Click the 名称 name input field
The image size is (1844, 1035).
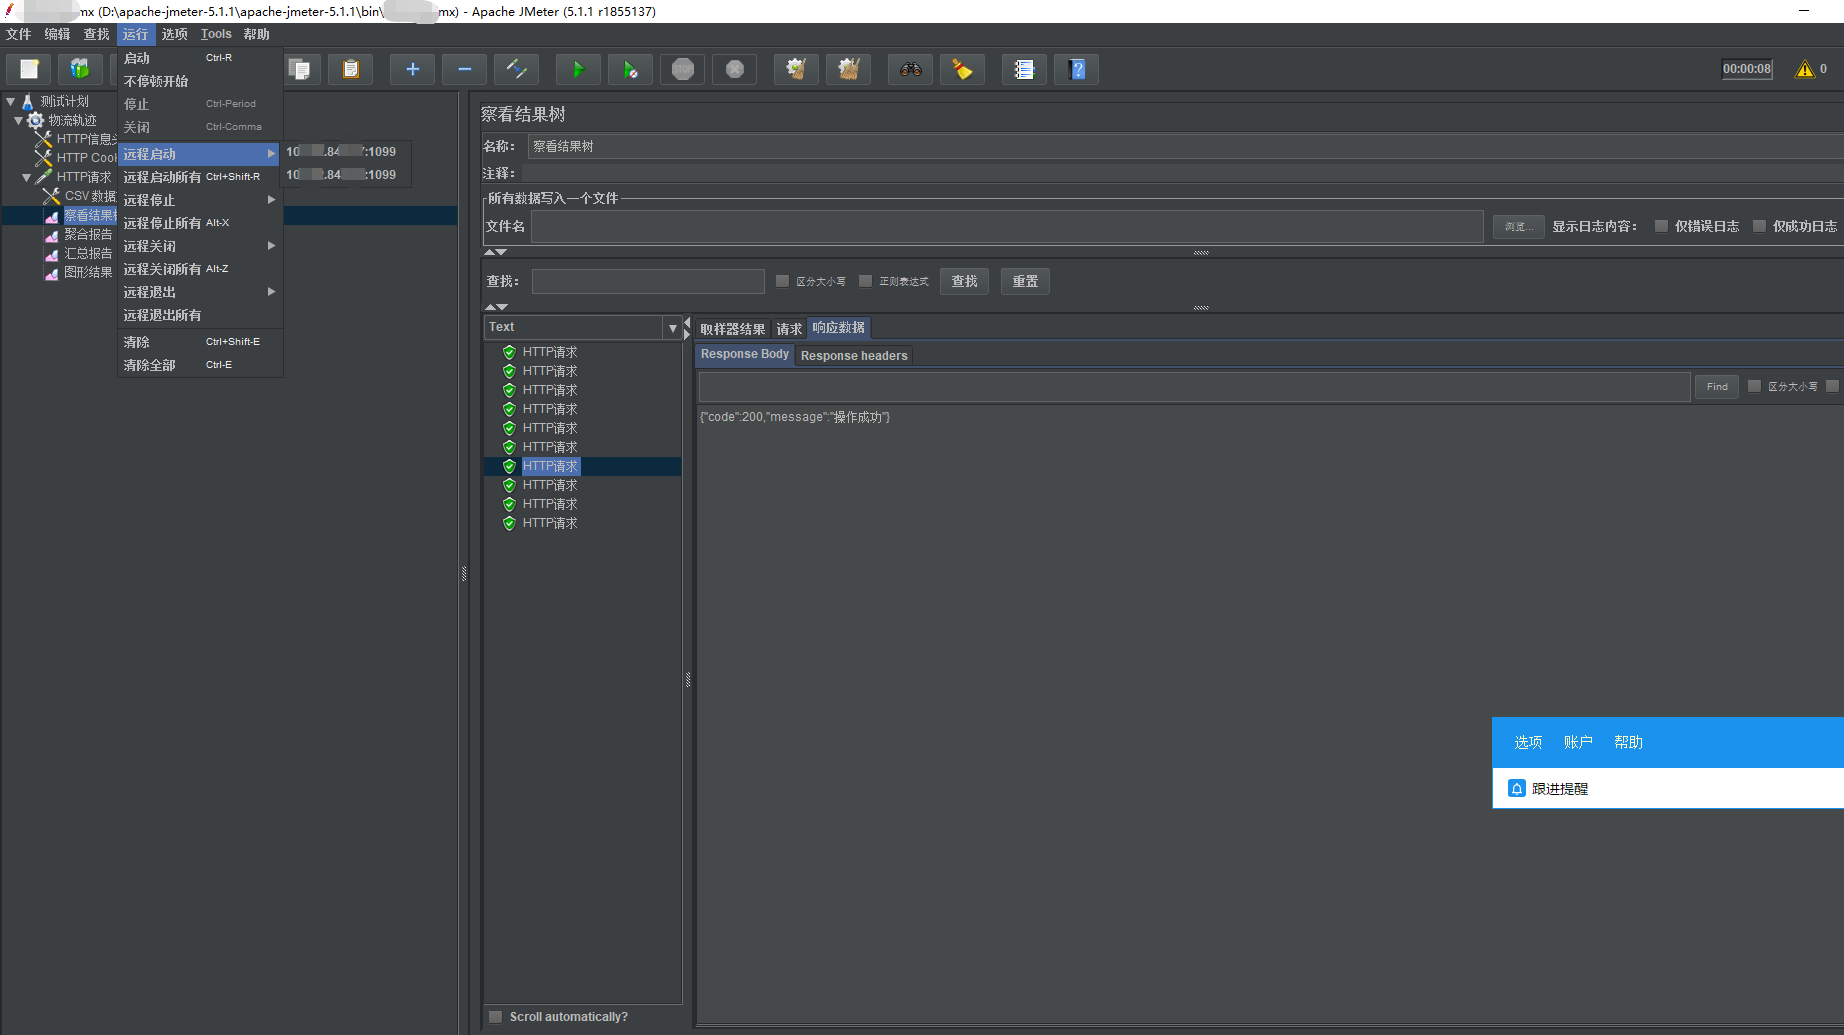coord(1185,147)
